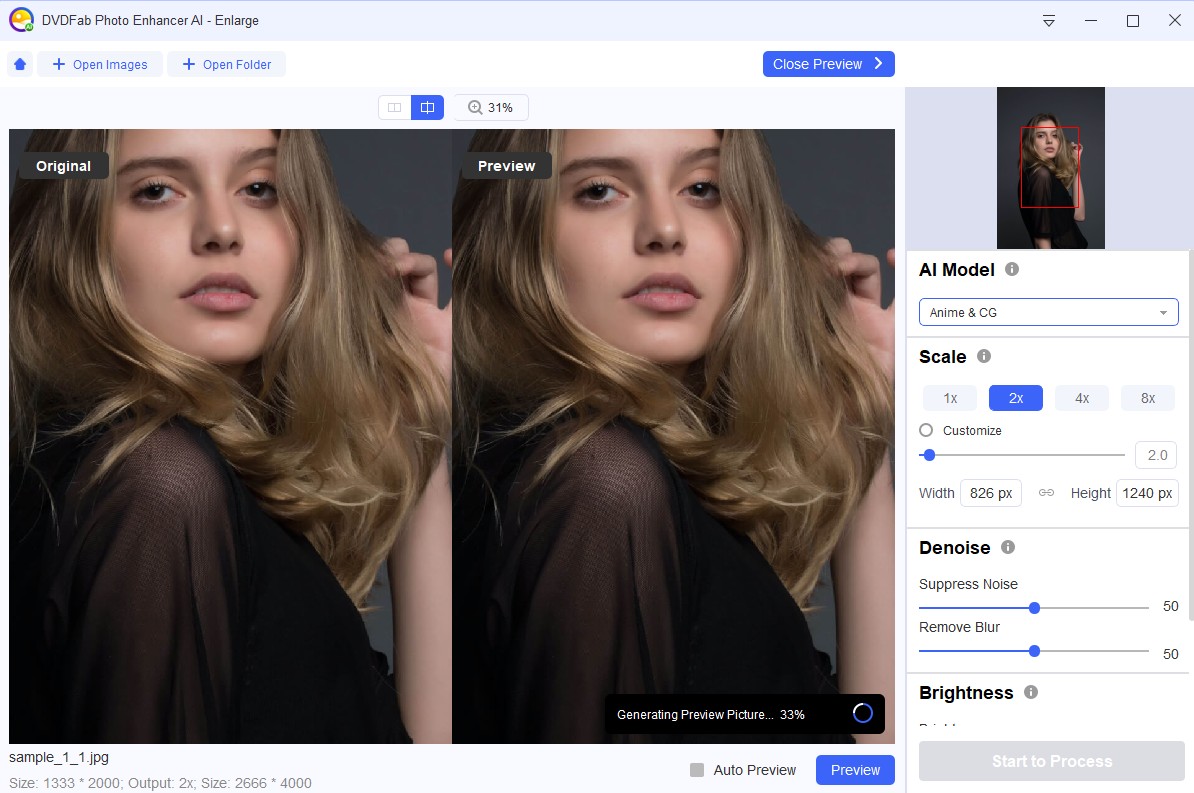Click the Preview label on right image
Screen dimensions: 1194x793
pyautogui.click(x=506, y=166)
